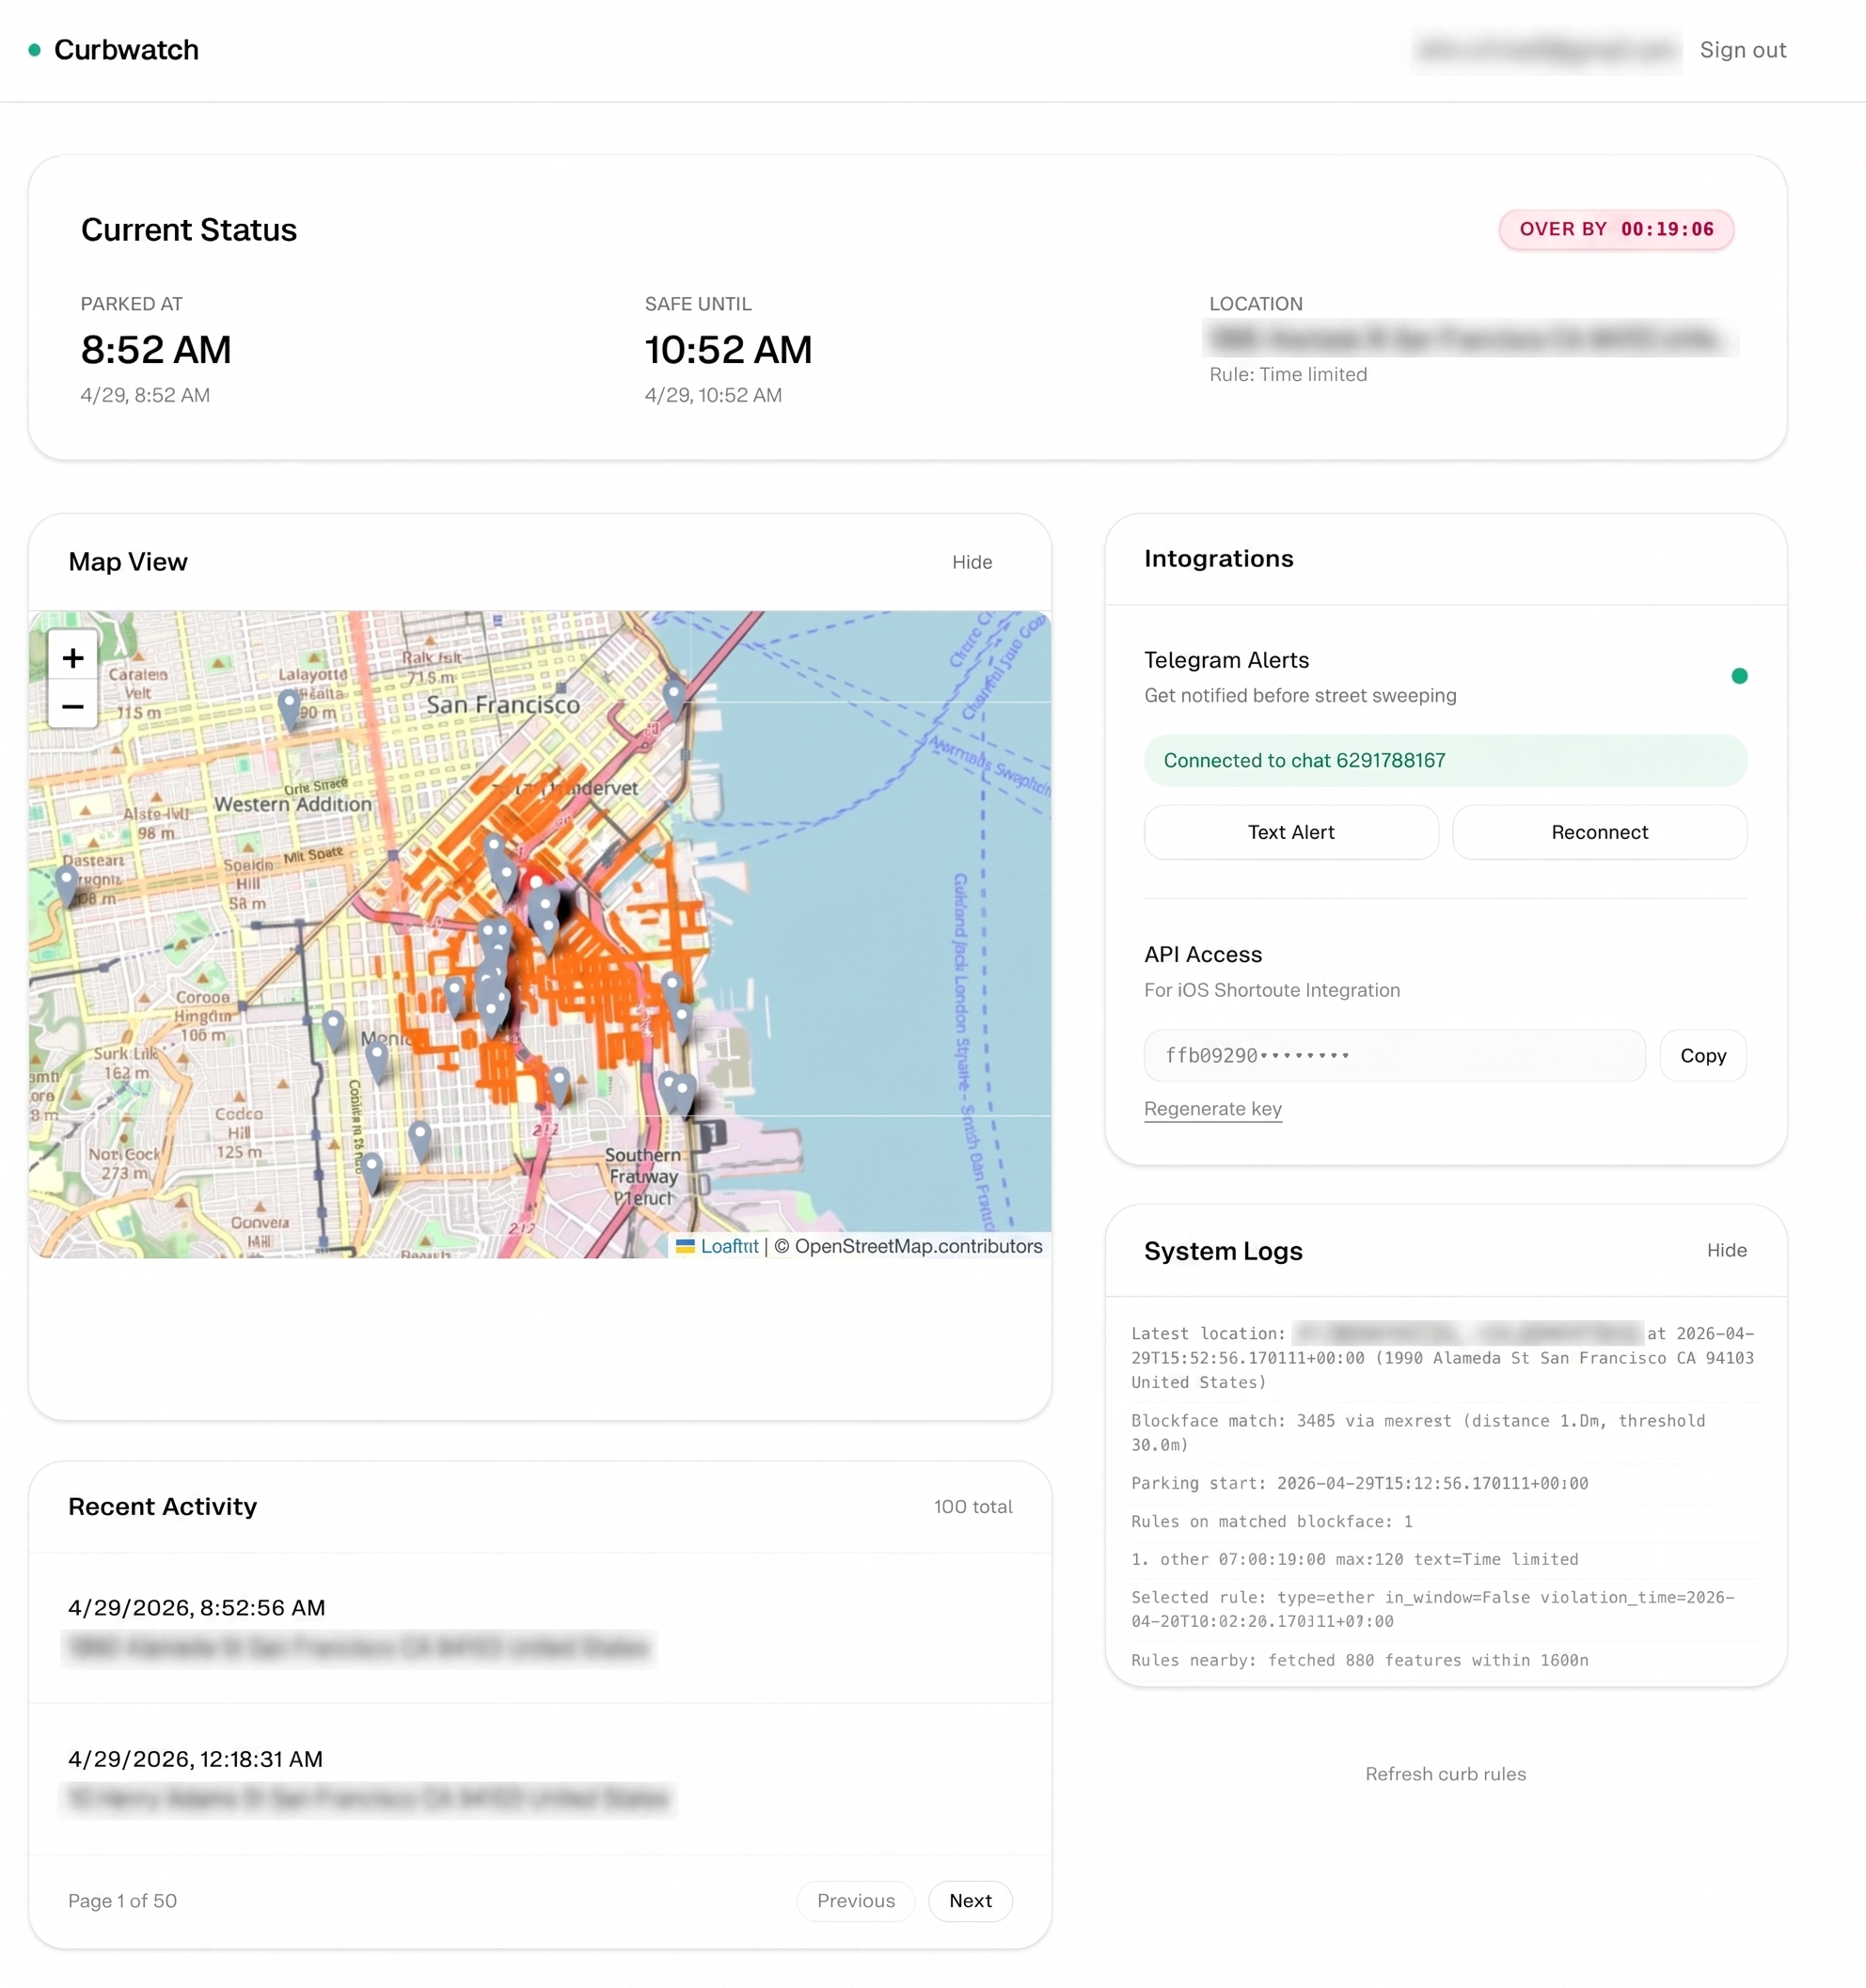
Task: Click the green Curbwatch logo dot
Action: click(x=35, y=48)
